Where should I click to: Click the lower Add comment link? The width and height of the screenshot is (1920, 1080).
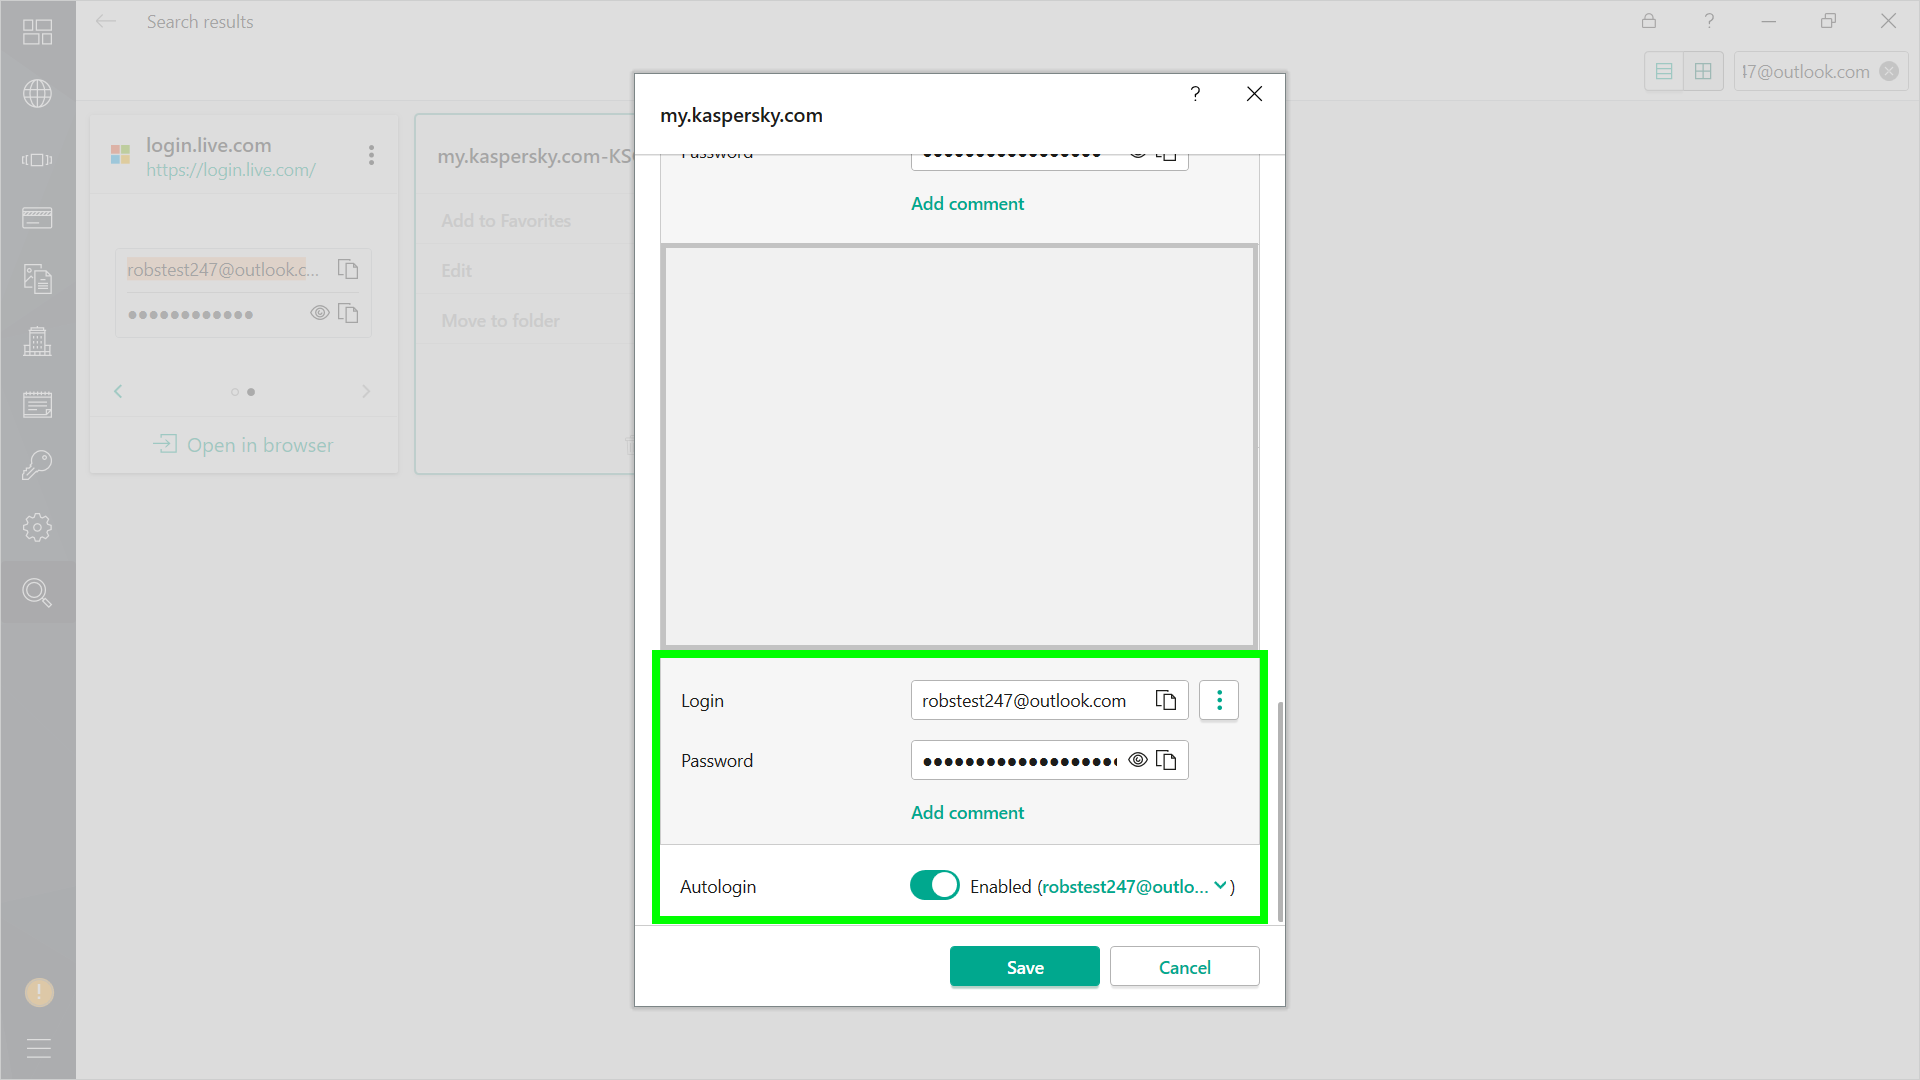coord(967,813)
